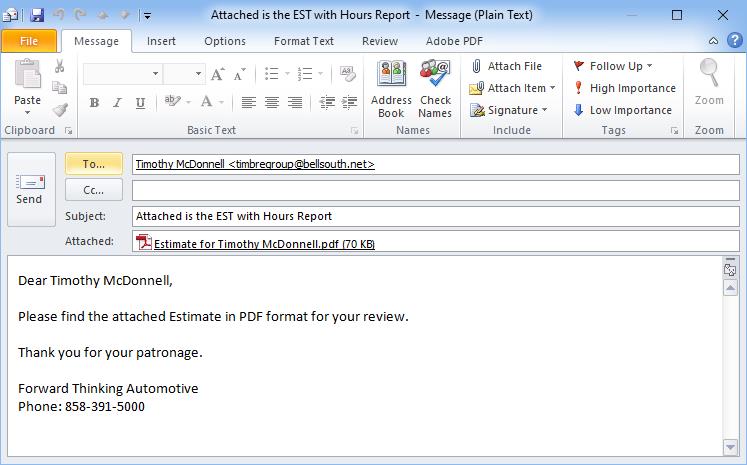Click the Attach File paperclip
This screenshot has width=747, height=465.
tap(478, 66)
